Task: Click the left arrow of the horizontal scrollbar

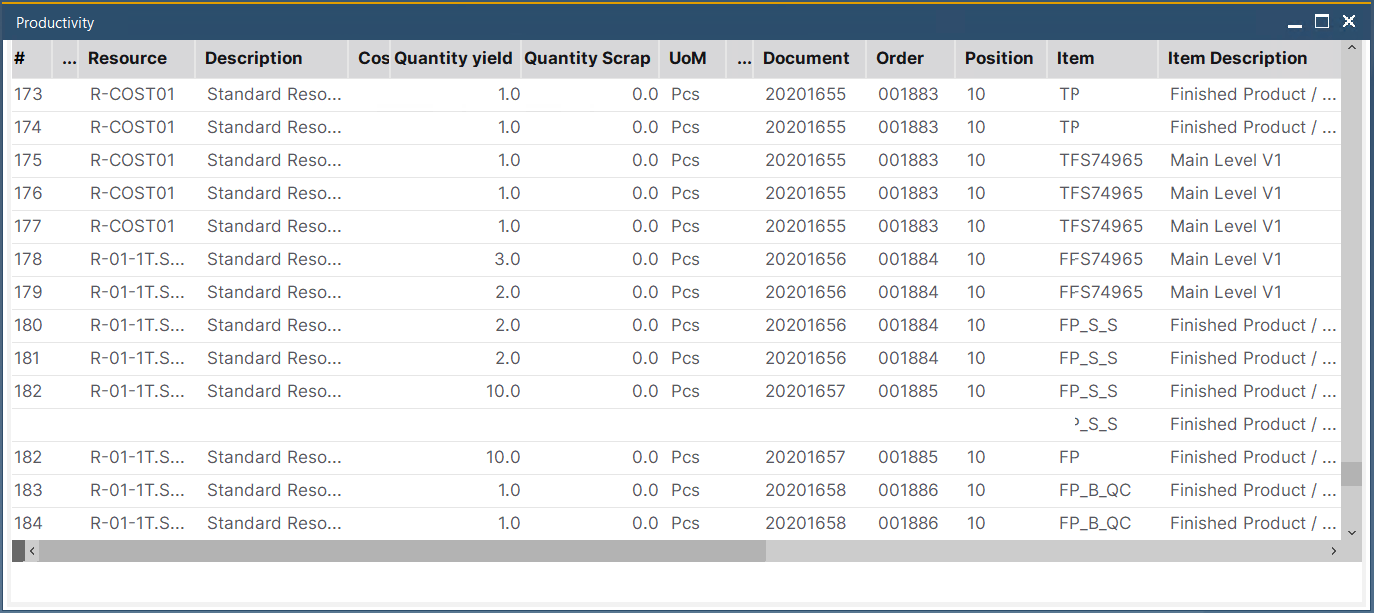Action: (31, 550)
